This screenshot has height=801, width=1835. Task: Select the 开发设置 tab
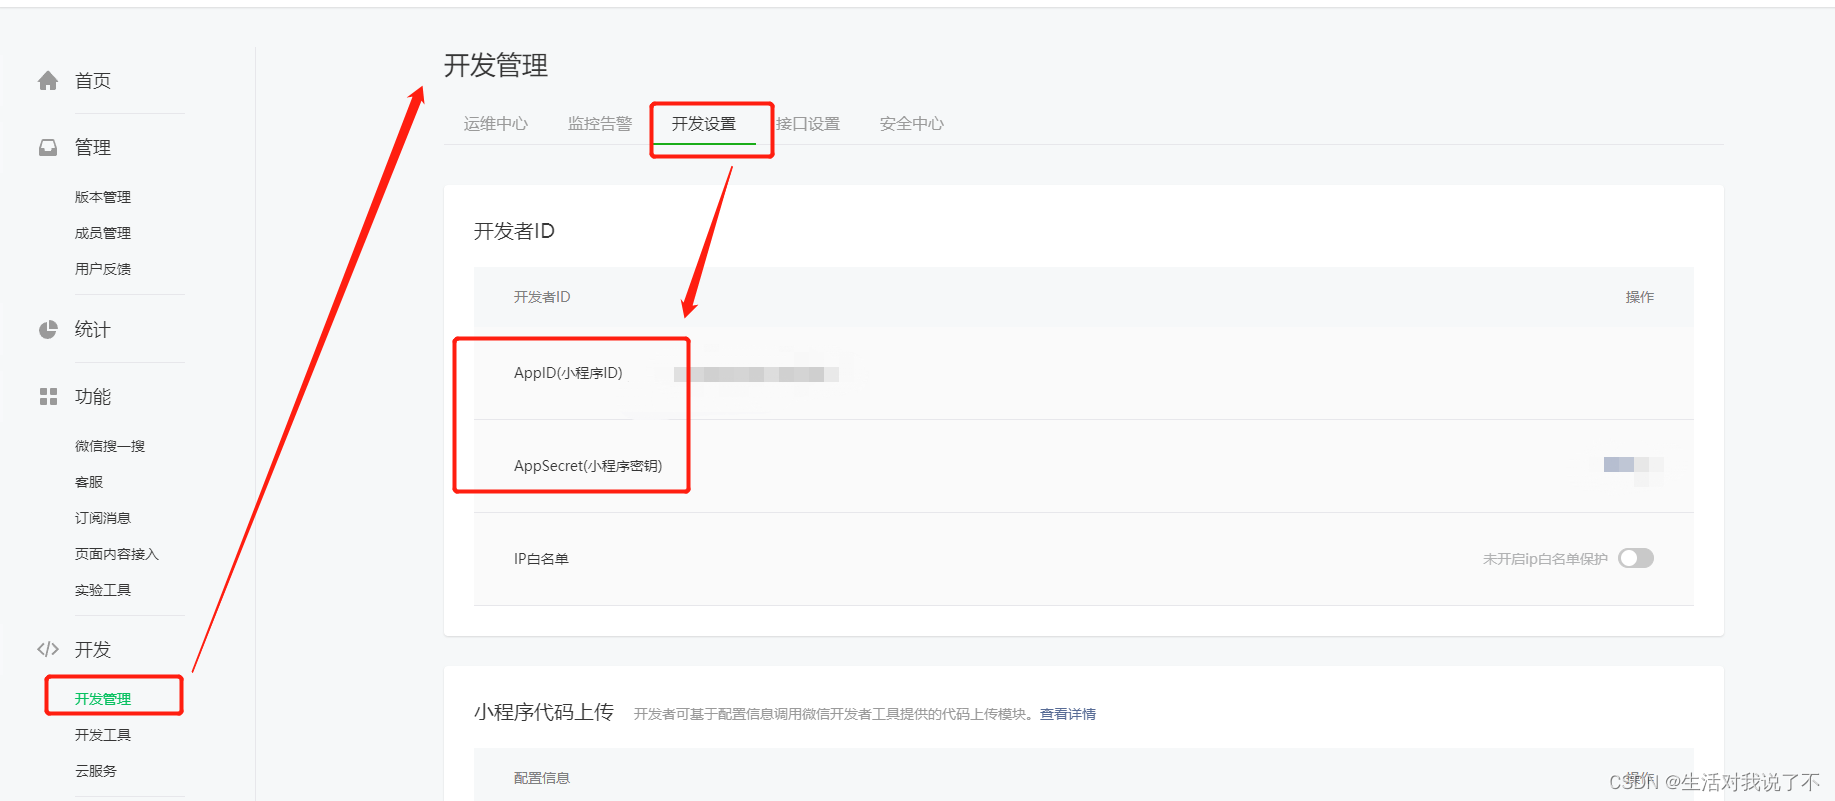pos(704,124)
